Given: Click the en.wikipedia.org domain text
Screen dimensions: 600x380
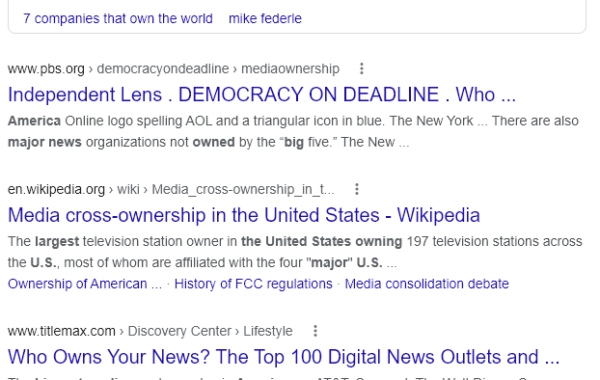Looking at the screenshot, I should coord(56,189).
